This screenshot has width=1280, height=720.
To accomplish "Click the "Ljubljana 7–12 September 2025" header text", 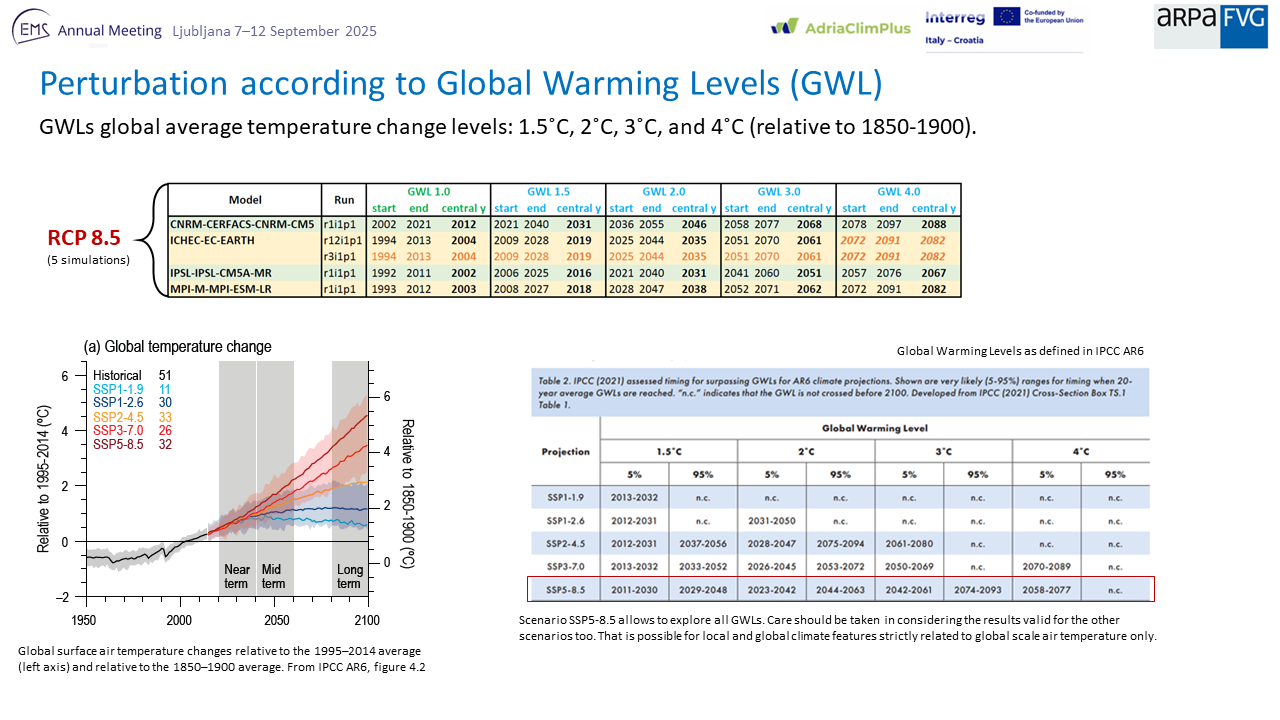I will pos(273,31).
